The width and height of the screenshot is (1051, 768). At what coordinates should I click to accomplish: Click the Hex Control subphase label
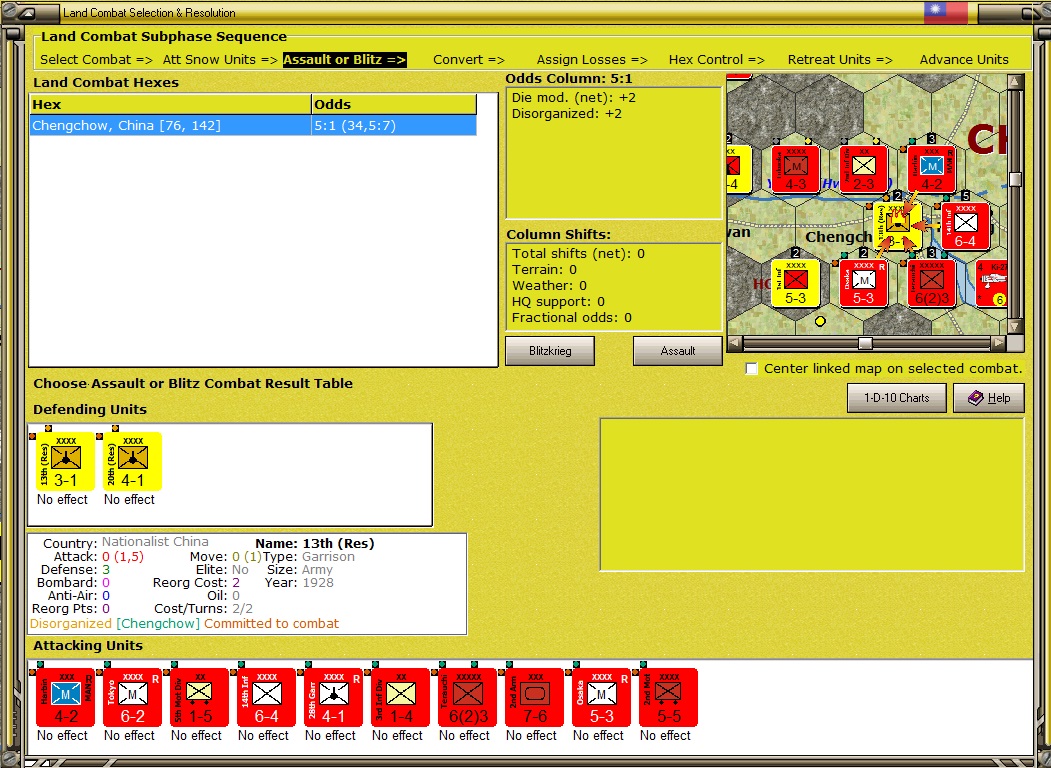point(717,60)
